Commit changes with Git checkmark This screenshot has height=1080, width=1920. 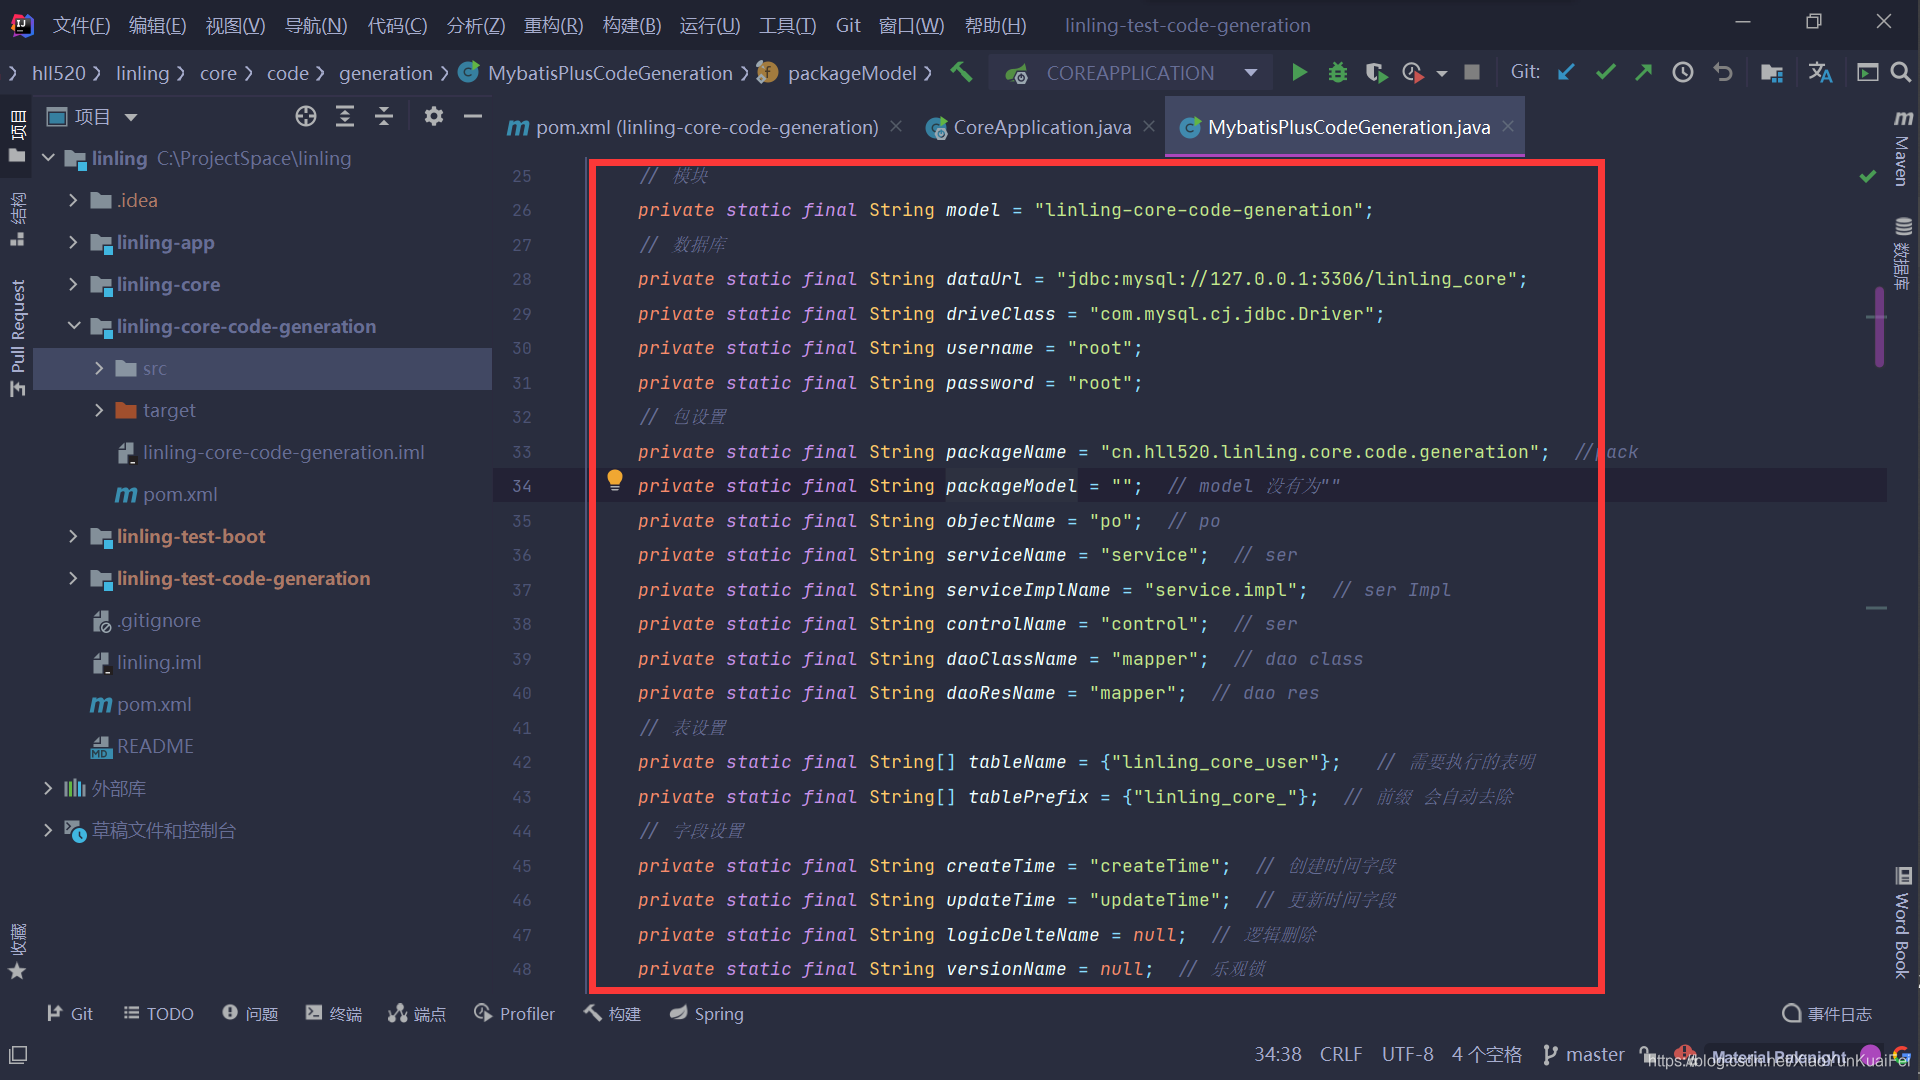pyautogui.click(x=1606, y=73)
